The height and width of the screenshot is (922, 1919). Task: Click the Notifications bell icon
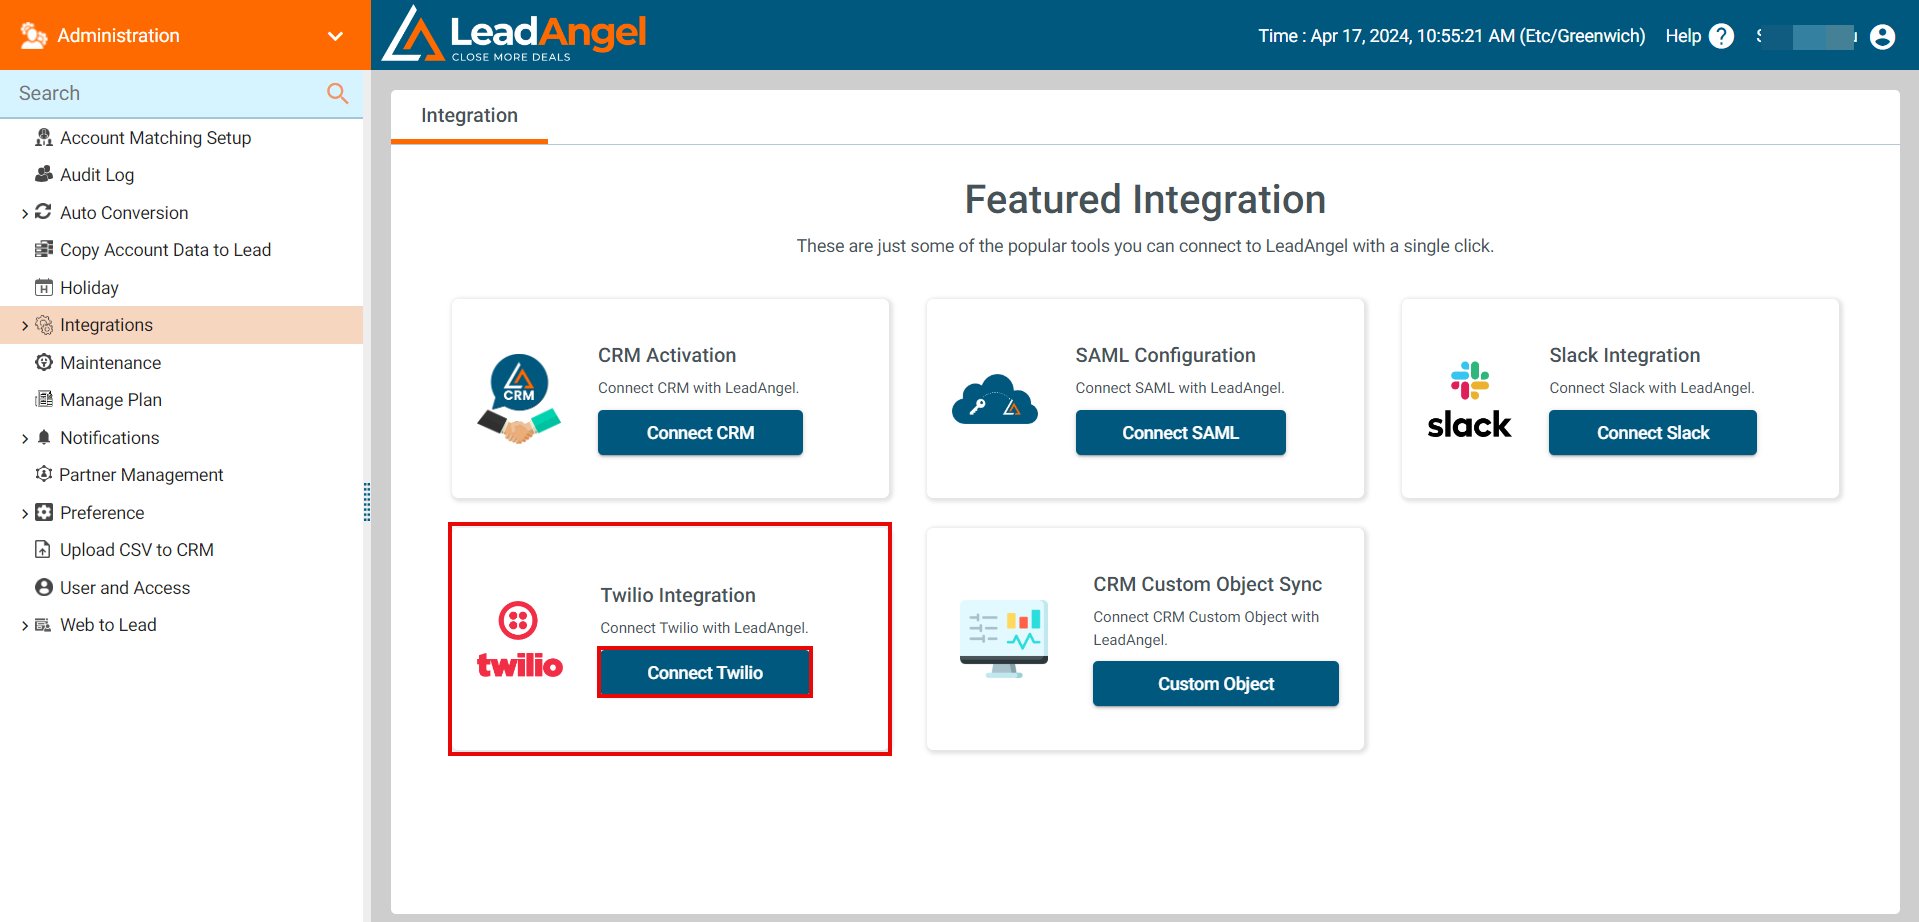pos(44,437)
